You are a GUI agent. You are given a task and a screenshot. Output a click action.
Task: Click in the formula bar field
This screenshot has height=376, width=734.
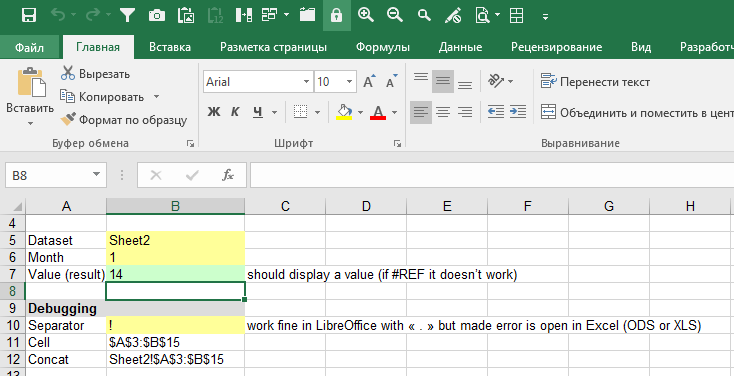(492, 176)
